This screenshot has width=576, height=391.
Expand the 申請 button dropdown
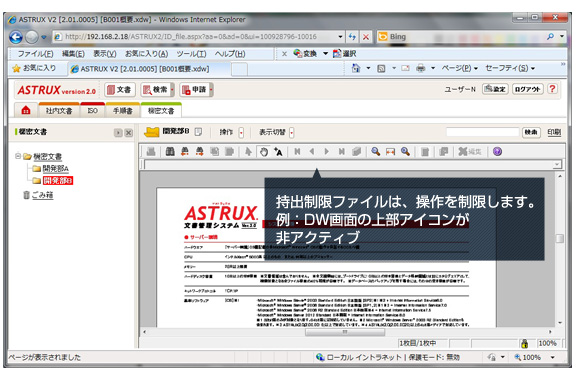click(x=211, y=89)
